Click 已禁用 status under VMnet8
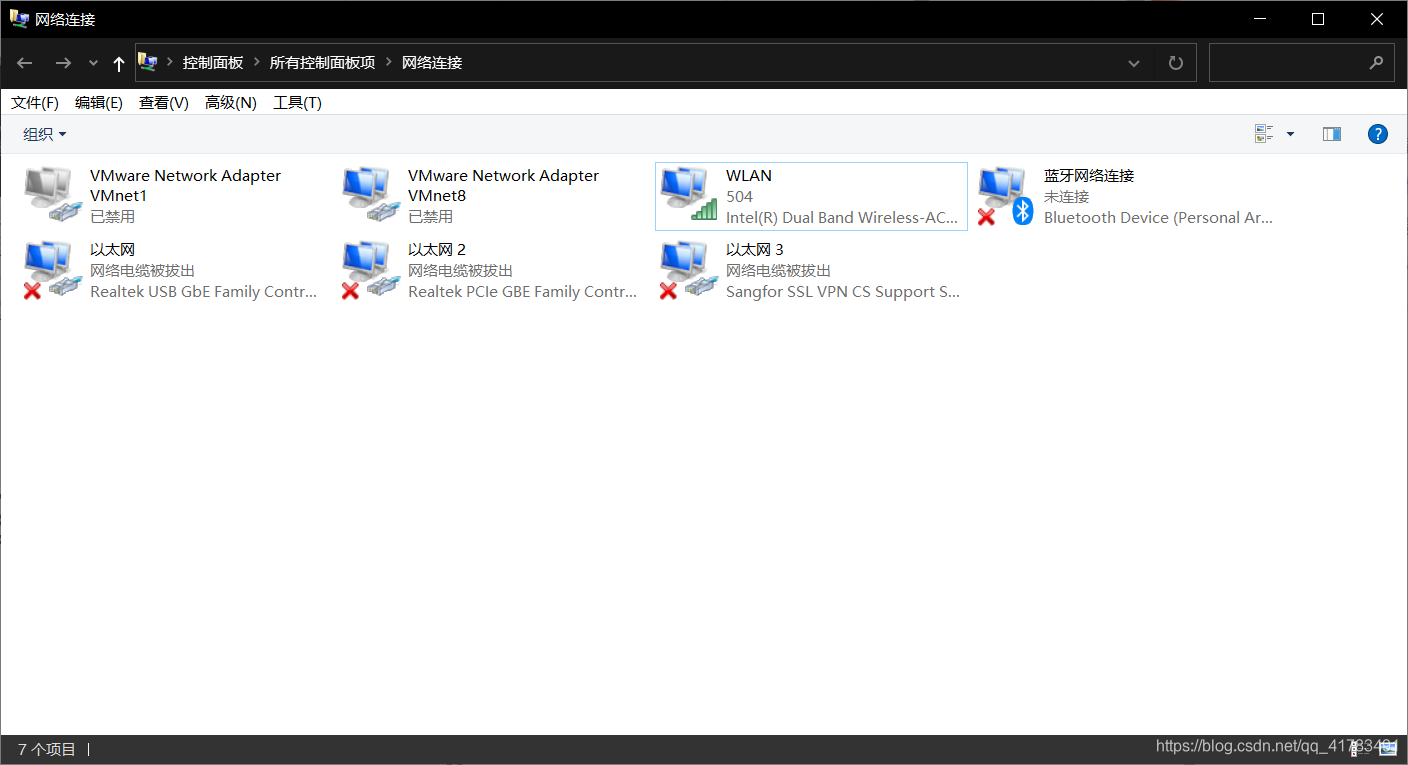The image size is (1408, 765). point(430,217)
